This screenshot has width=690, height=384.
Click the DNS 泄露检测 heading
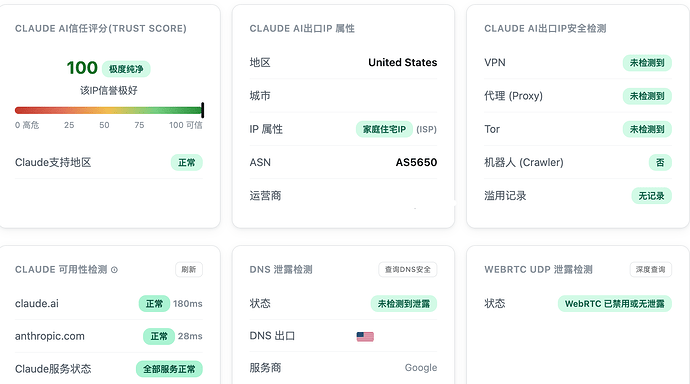[x=281, y=270]
